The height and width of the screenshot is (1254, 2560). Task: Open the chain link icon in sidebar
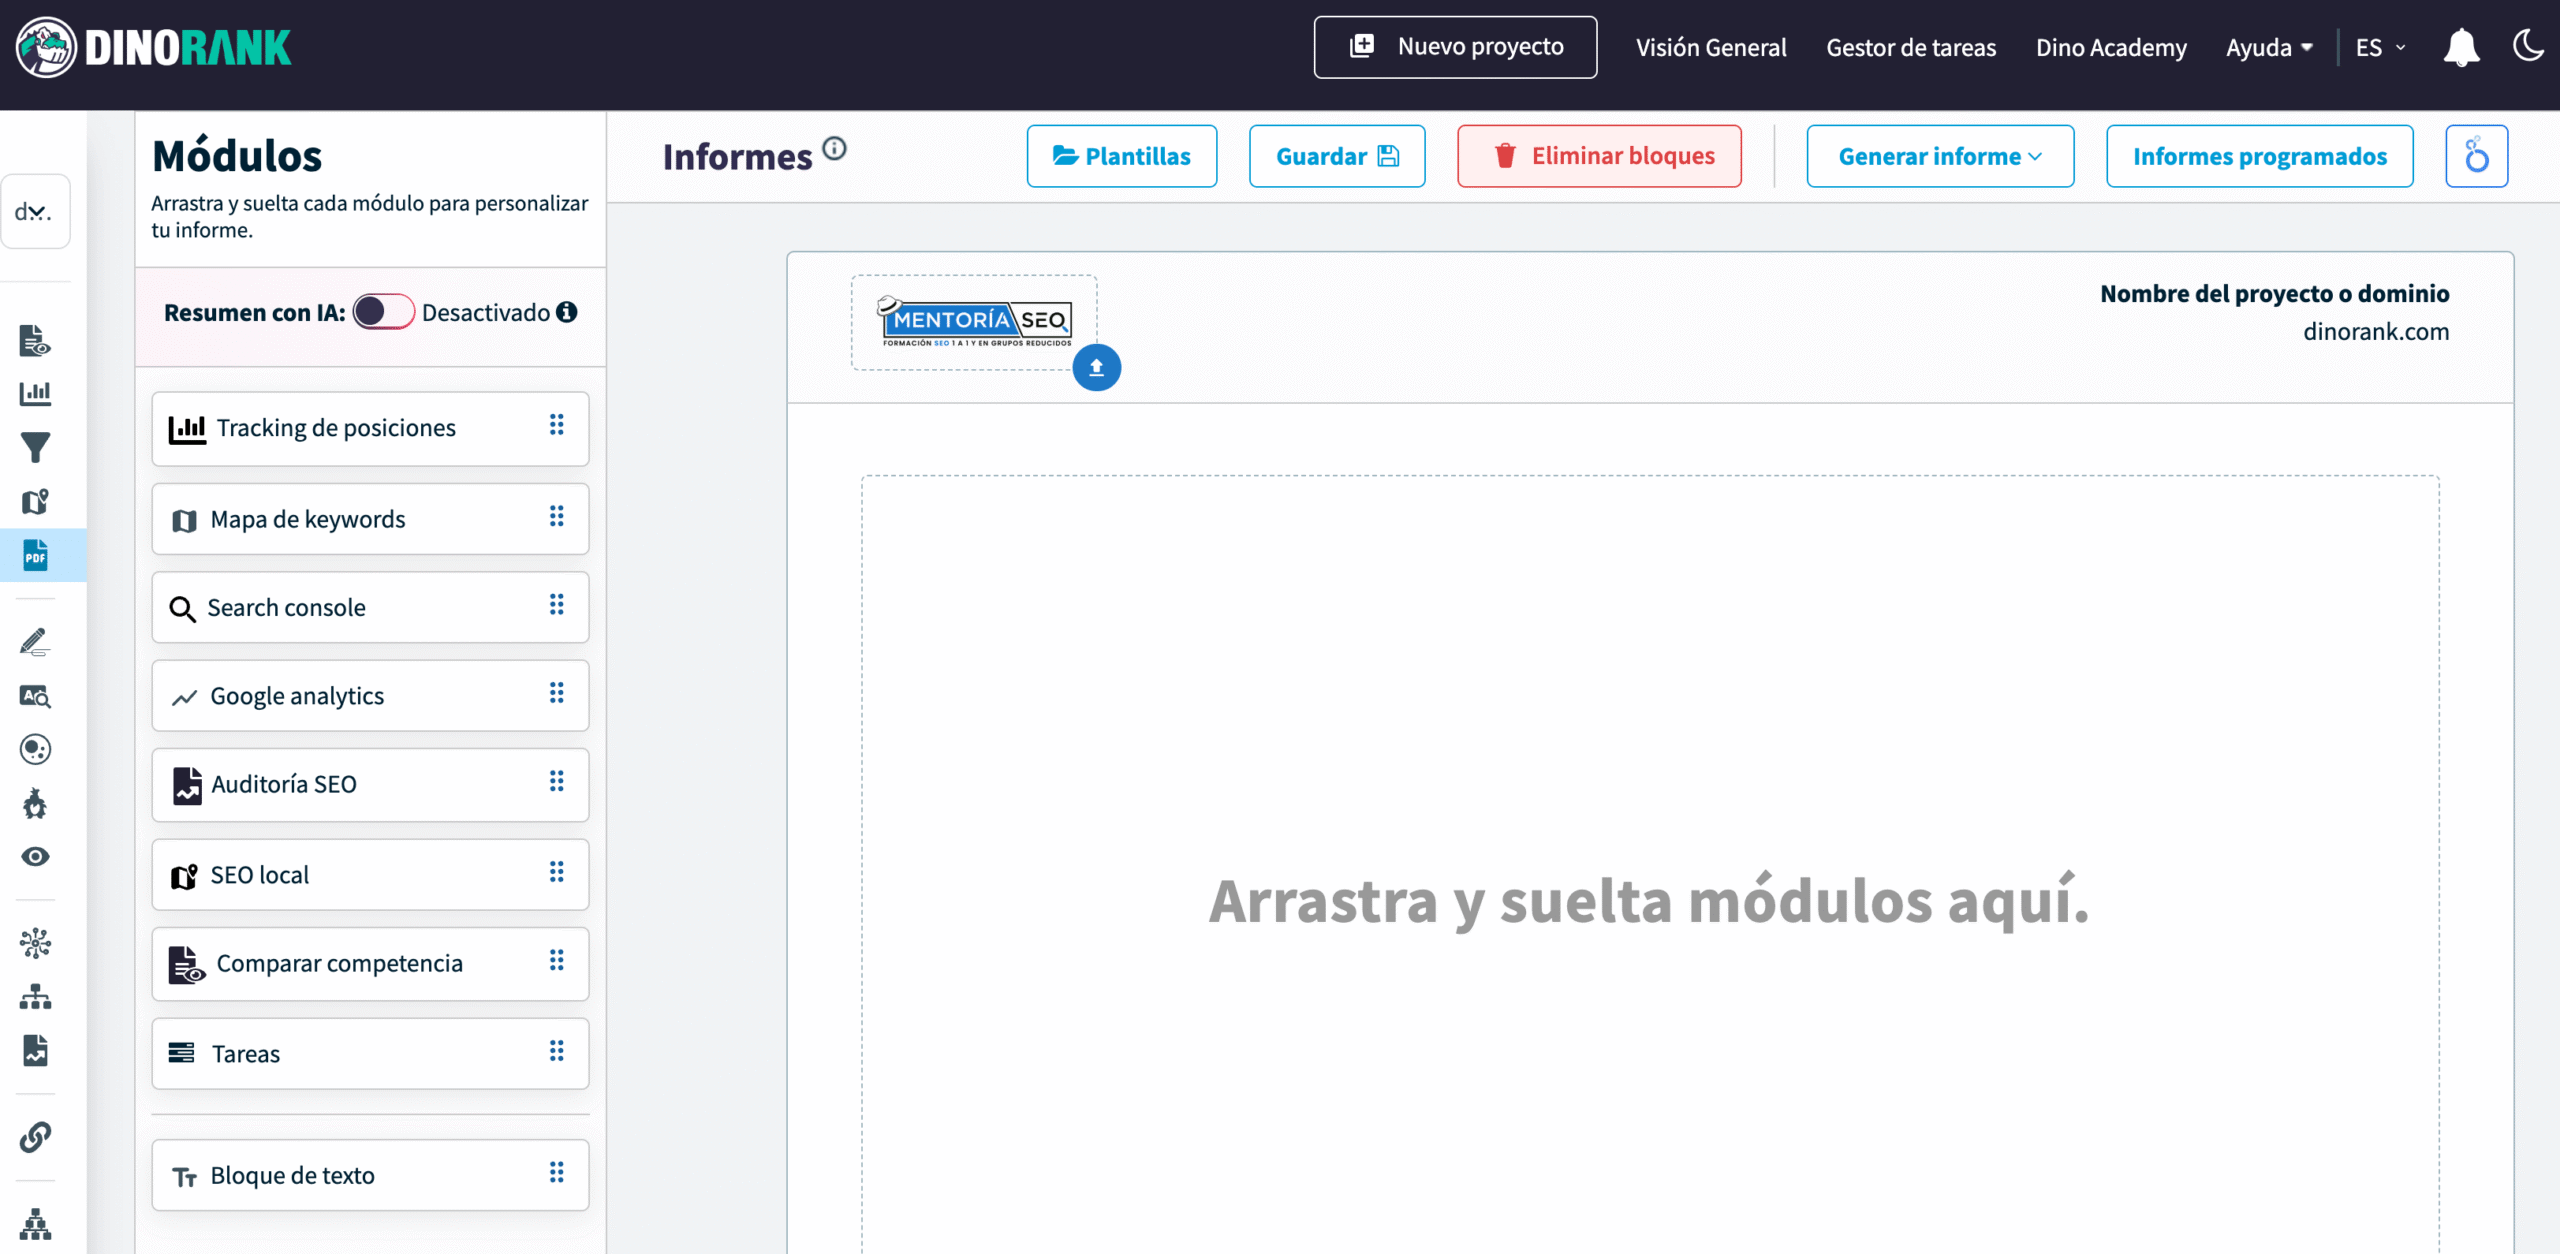36,1137
